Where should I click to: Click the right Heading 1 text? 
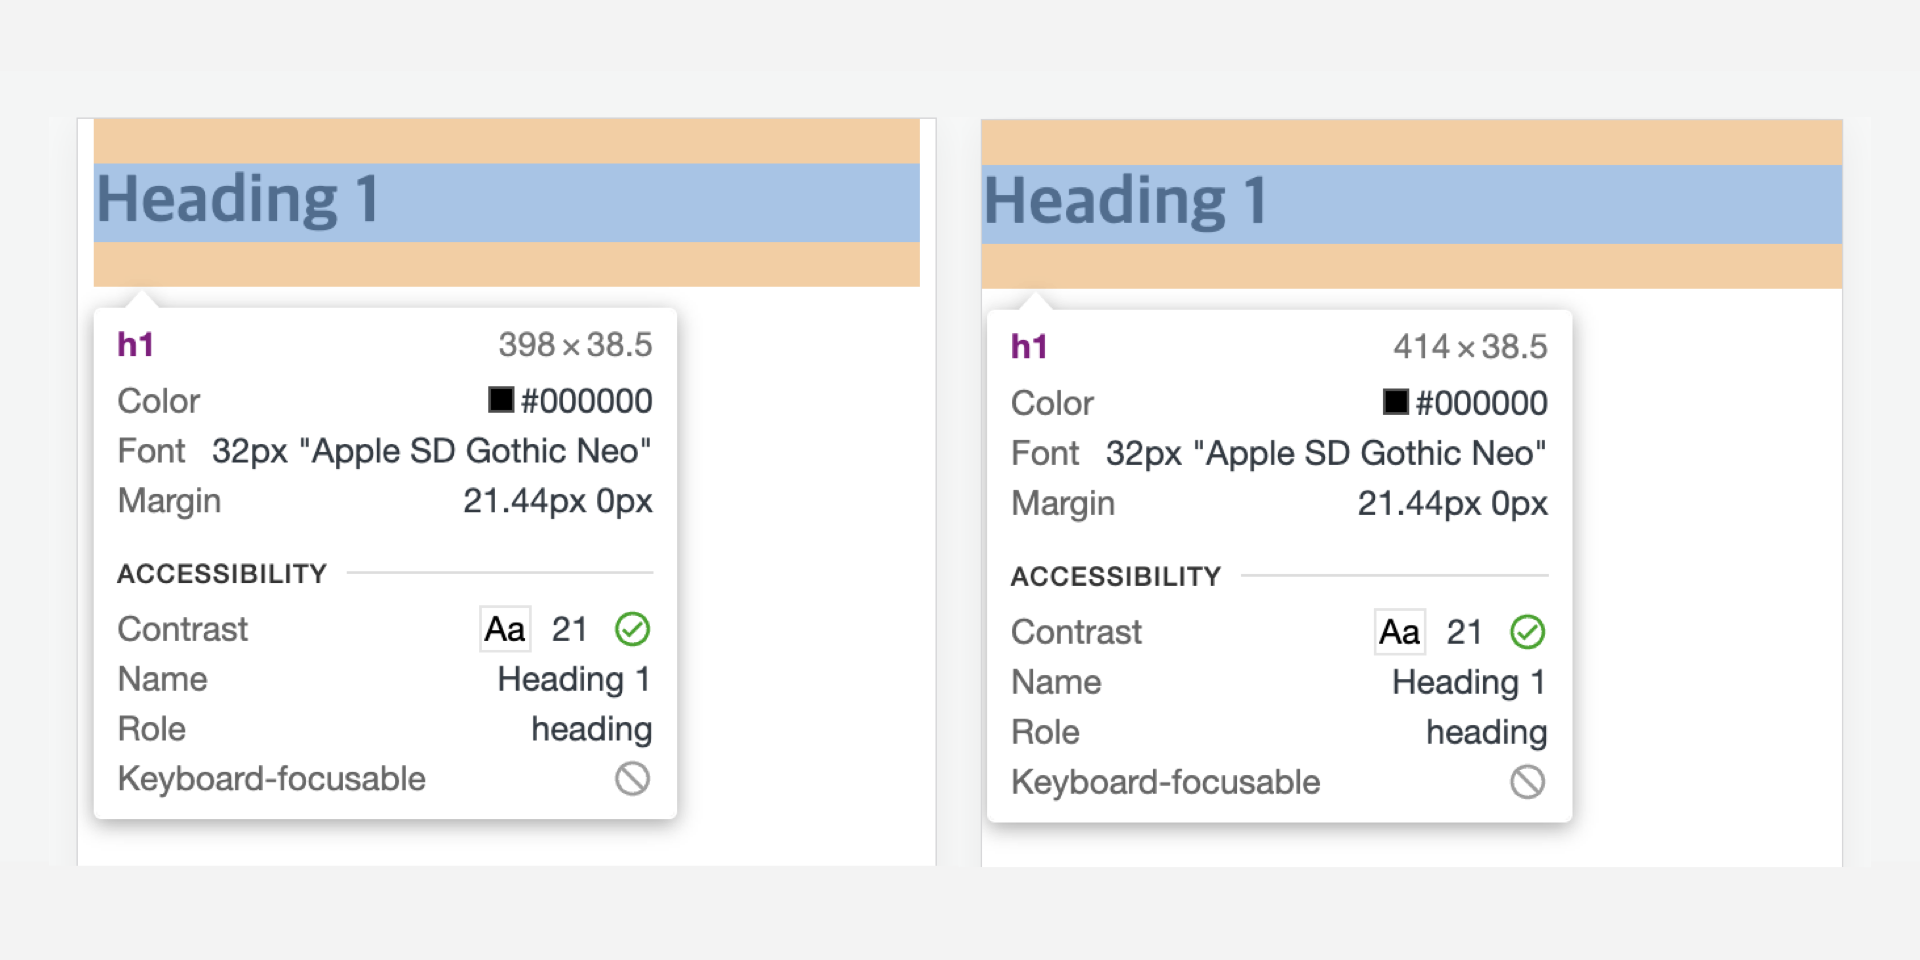point(1126,201)
